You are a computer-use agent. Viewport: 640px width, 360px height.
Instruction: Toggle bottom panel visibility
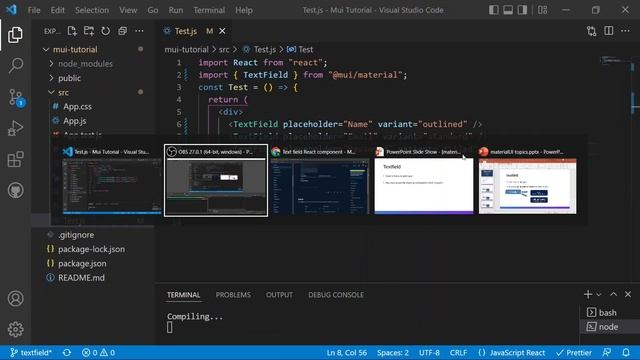508,10
